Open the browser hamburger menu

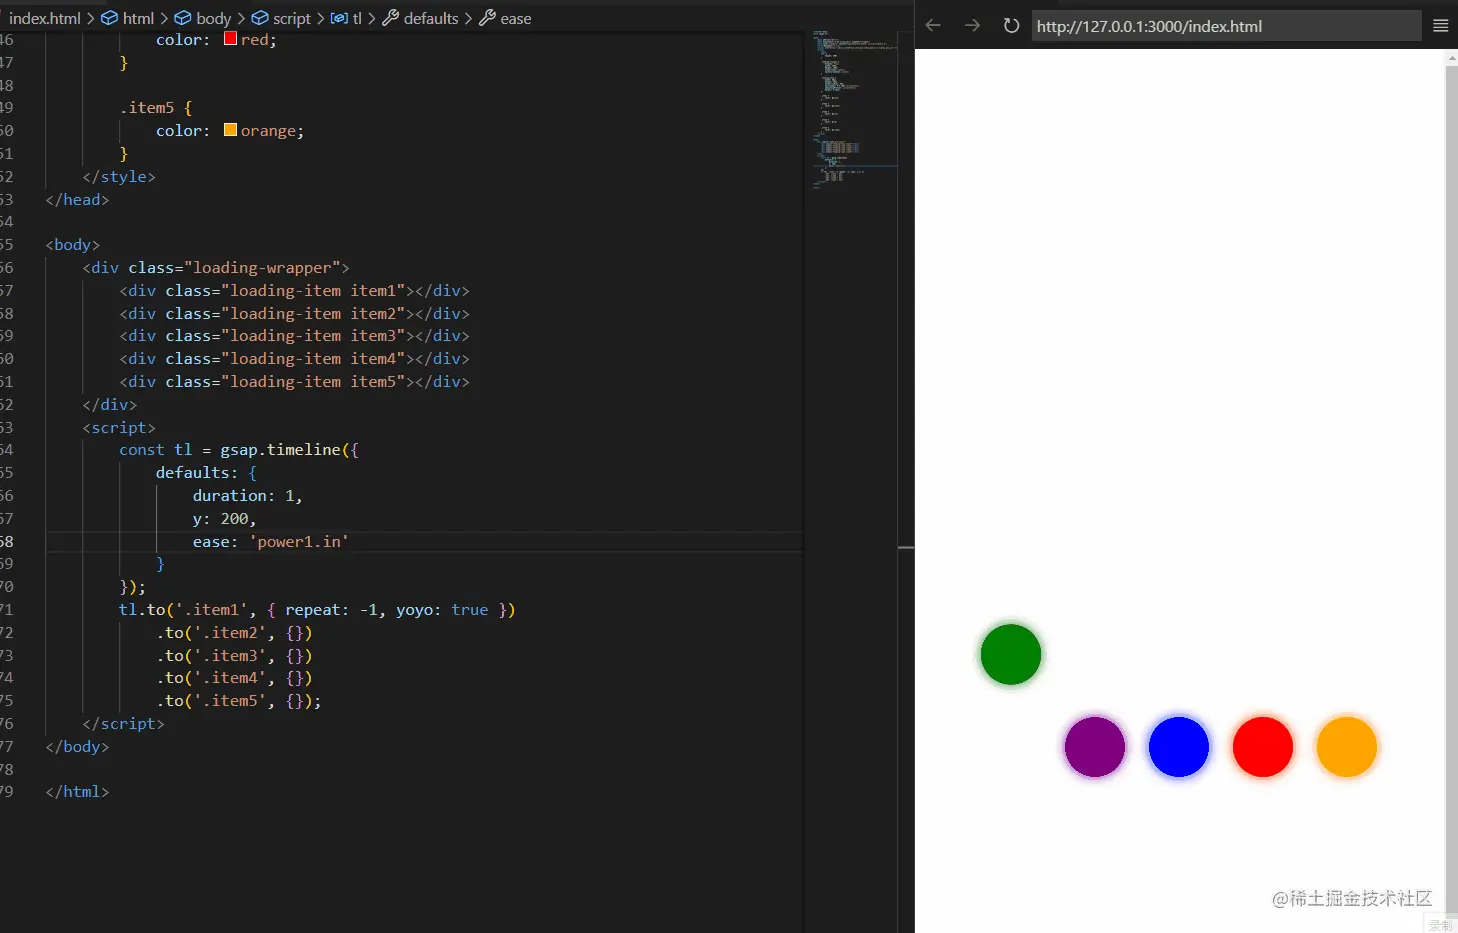point(1440,25)
